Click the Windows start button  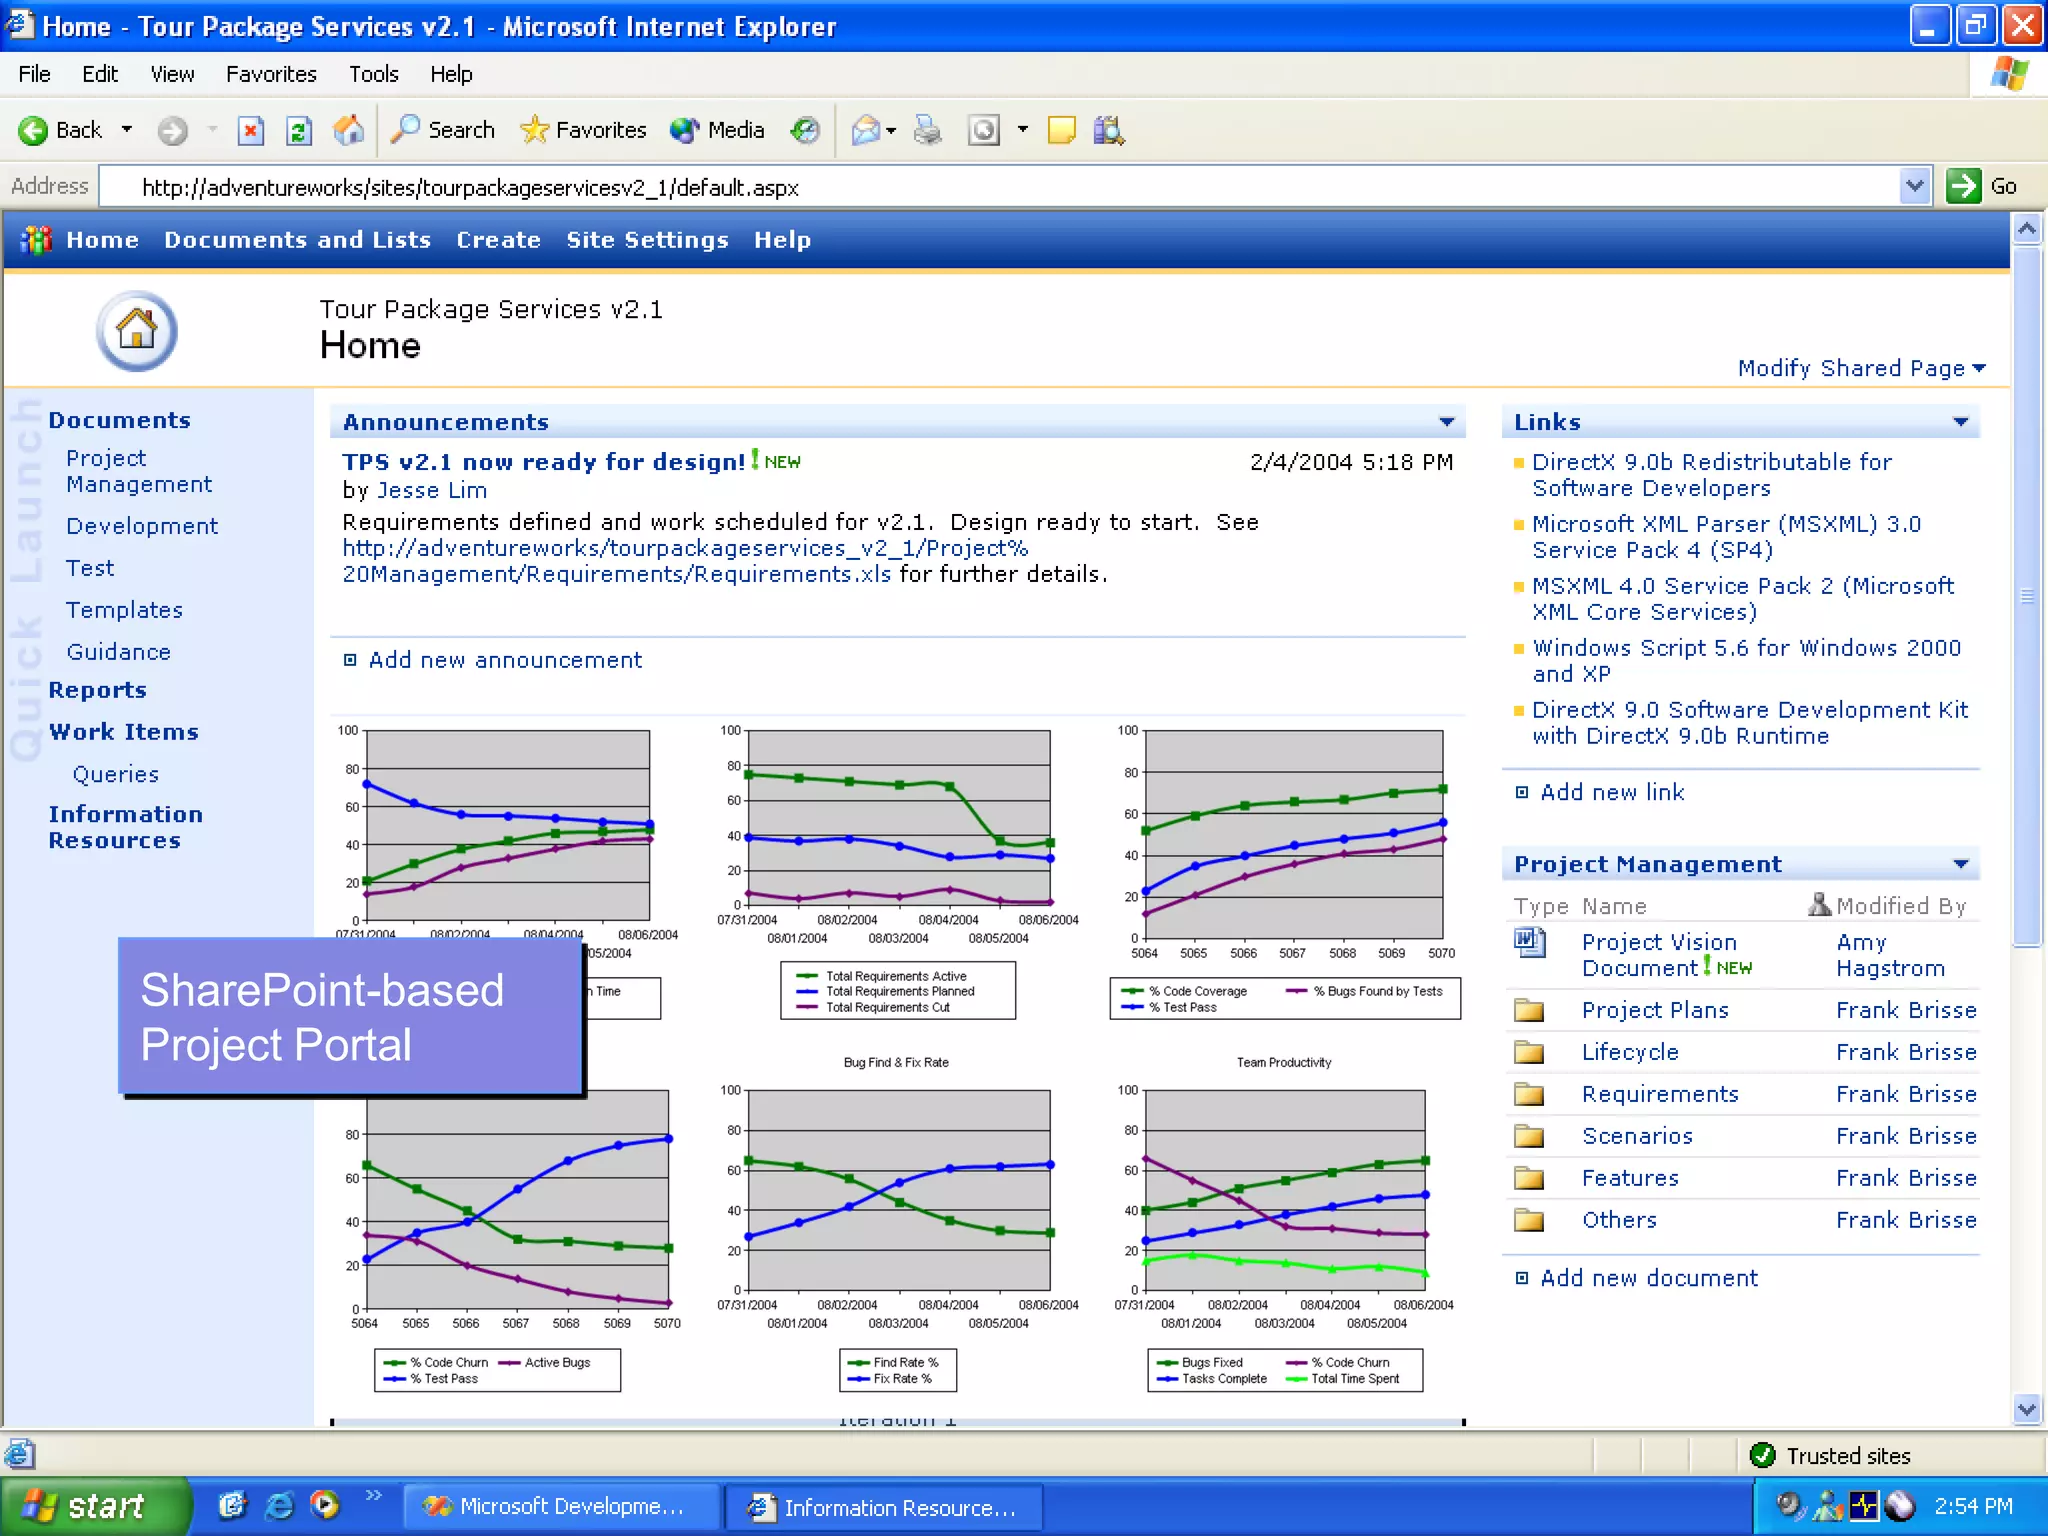point(95,1506)
